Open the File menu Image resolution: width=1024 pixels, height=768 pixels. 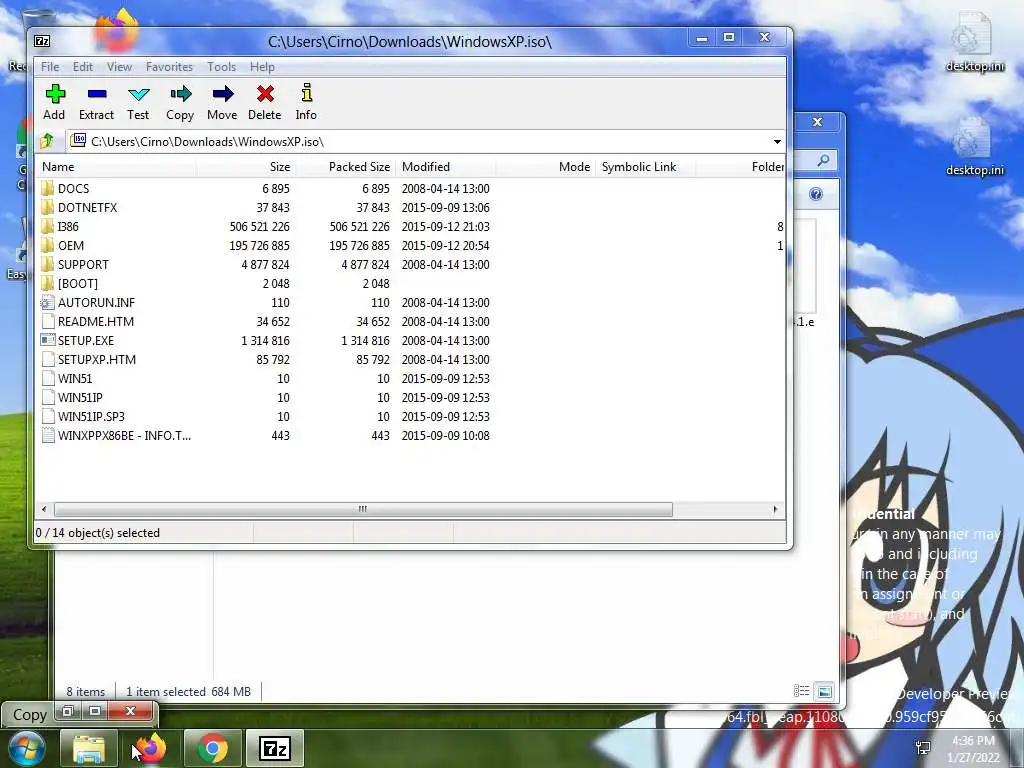pos(50,67)
